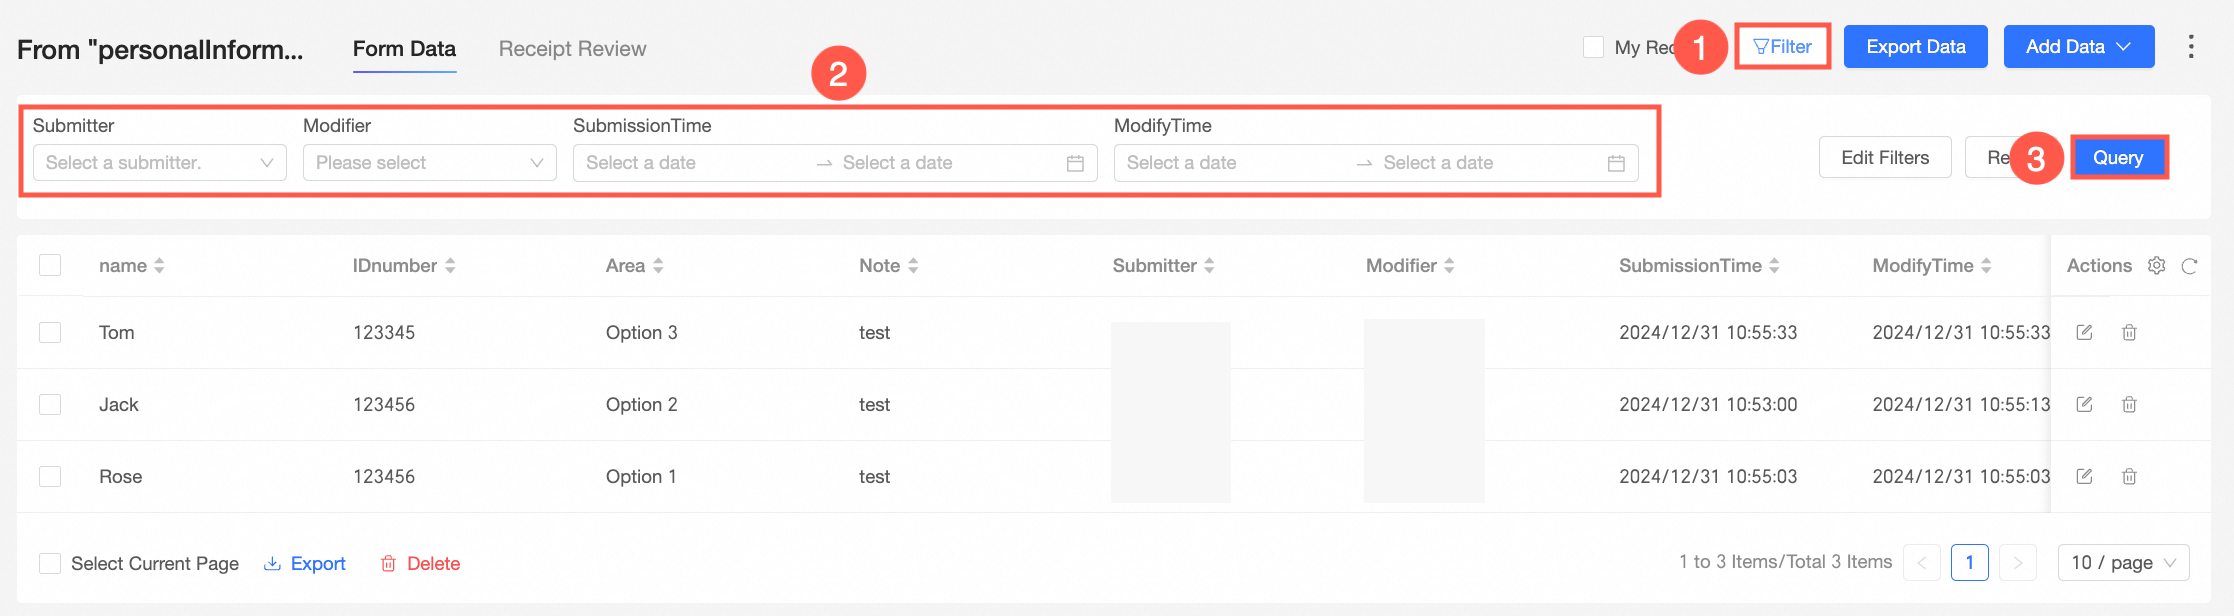Click the Export Data button

point(1915,47)
